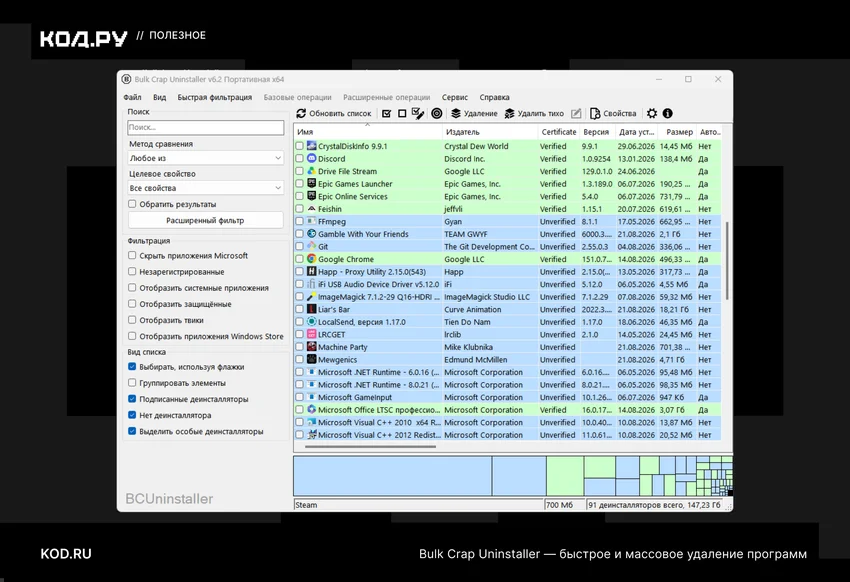Click the invert selection checkbox-pencil icon
Viewport: 850px width, 582px height.
click(x=418, y=113)
